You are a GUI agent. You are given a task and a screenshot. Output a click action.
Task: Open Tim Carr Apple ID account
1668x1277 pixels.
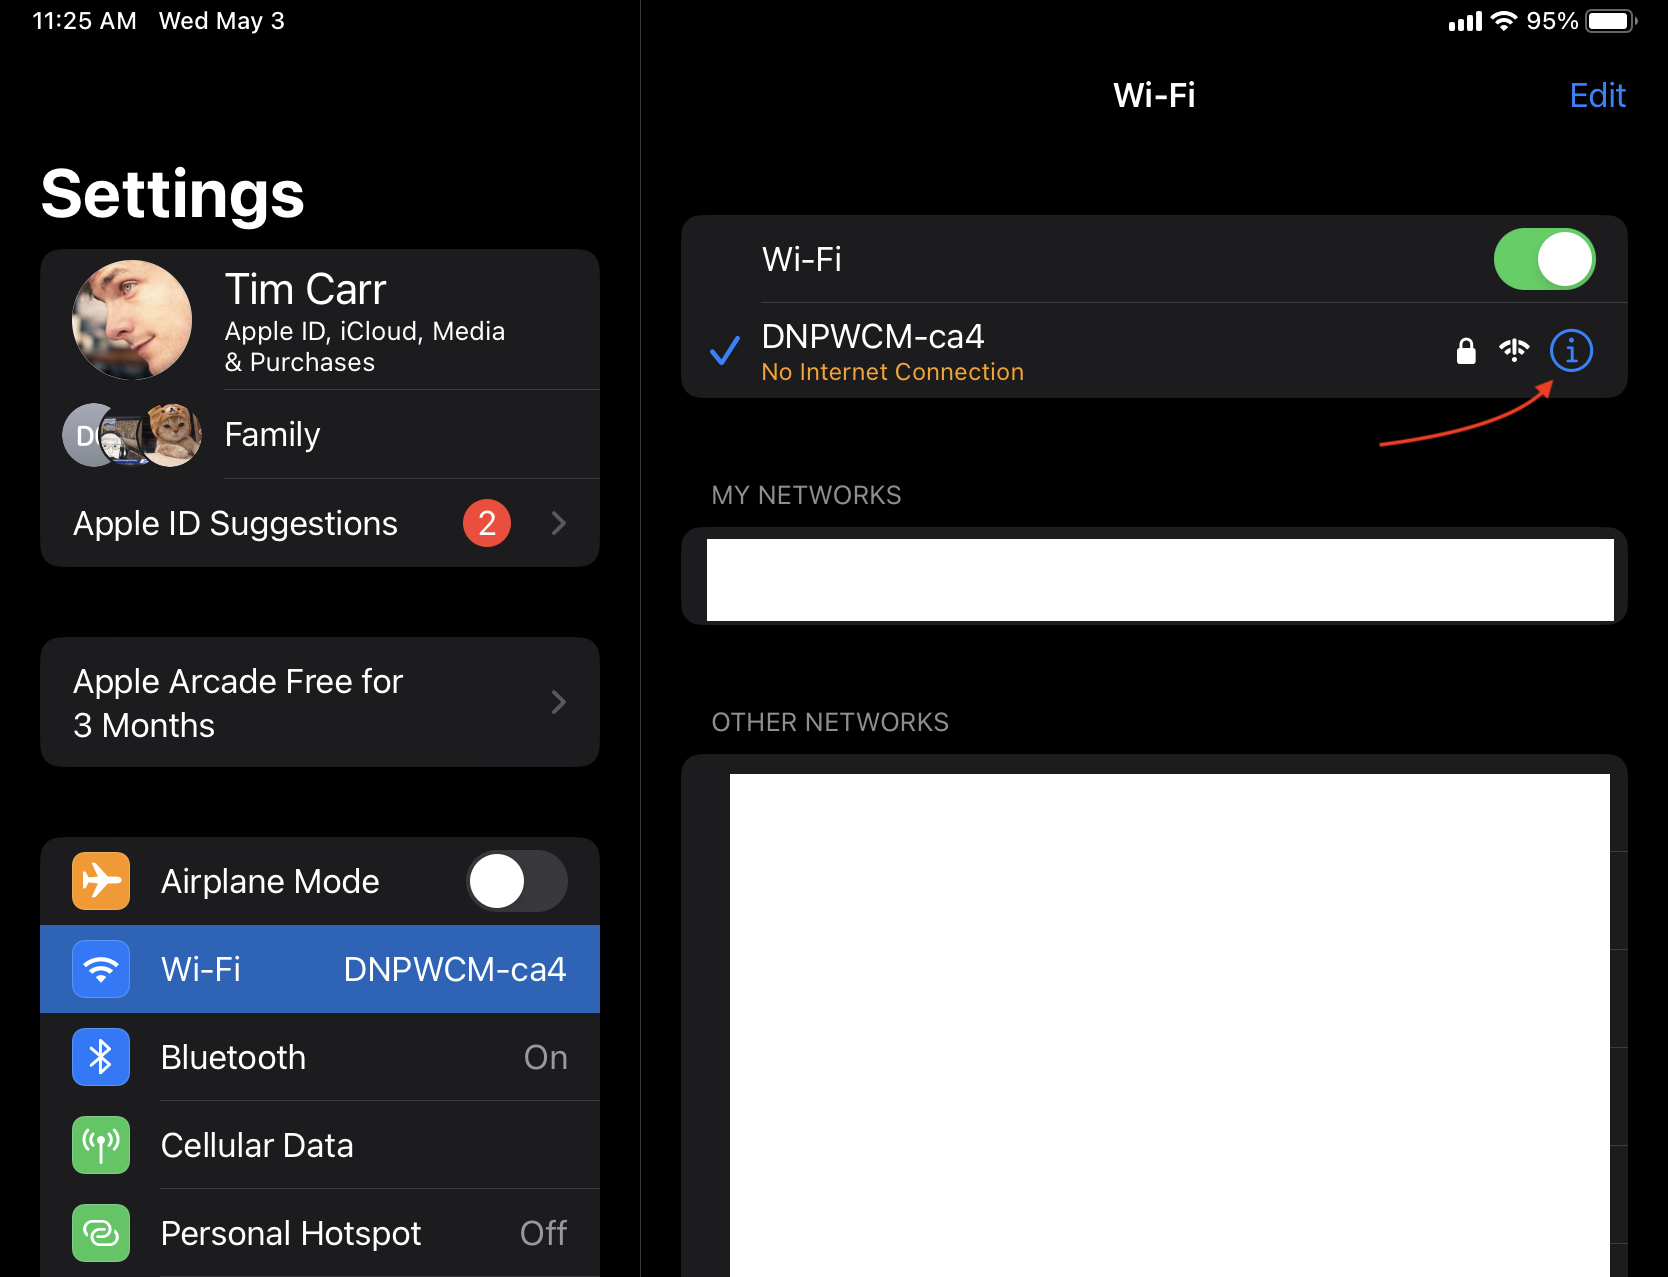click(x=320, y=320)
